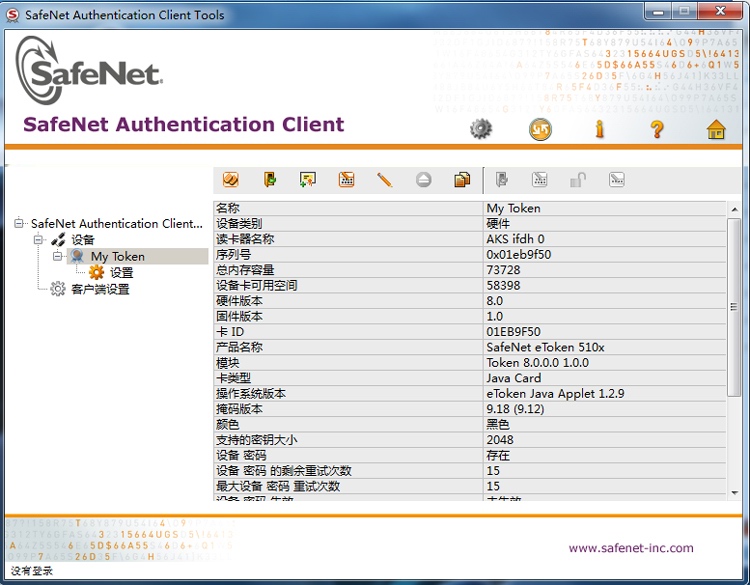This screenshot has width=750, height=585.
Task: Click the SafeNet Authentication Client heading
Action: [184, 124]
